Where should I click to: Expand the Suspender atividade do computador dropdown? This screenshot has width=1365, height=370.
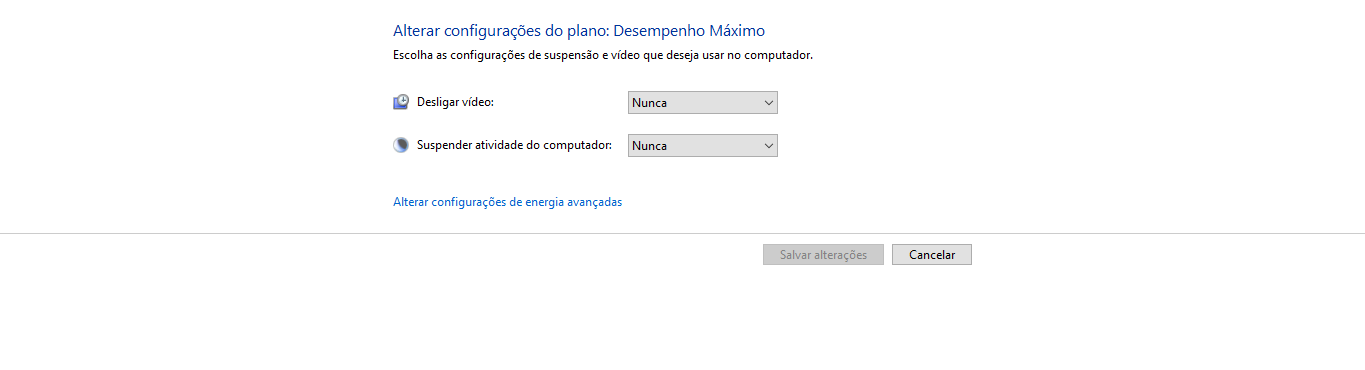[702, 145]
